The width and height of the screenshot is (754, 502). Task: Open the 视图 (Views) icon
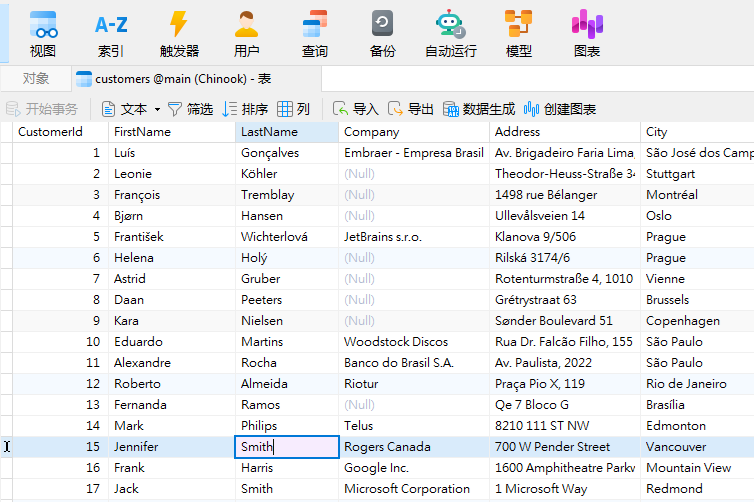point(43,34)
